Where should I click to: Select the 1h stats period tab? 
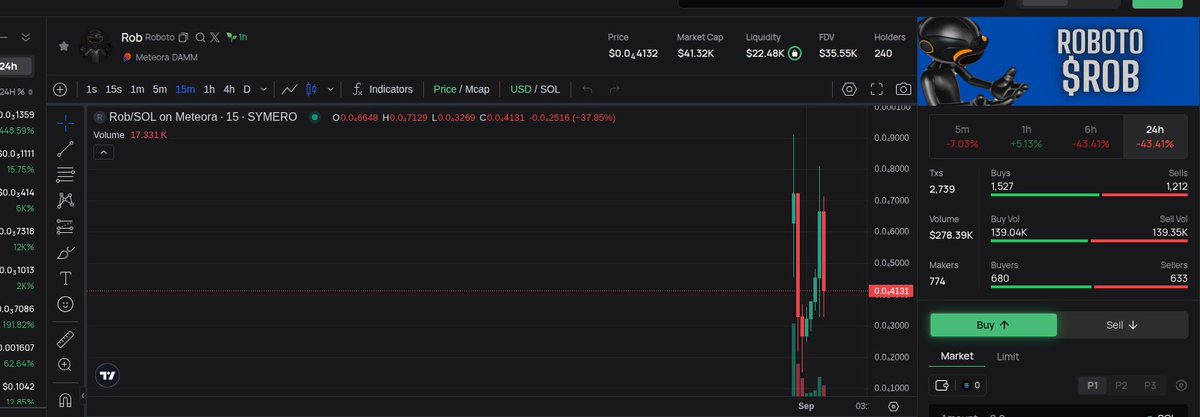(1026, 136)
